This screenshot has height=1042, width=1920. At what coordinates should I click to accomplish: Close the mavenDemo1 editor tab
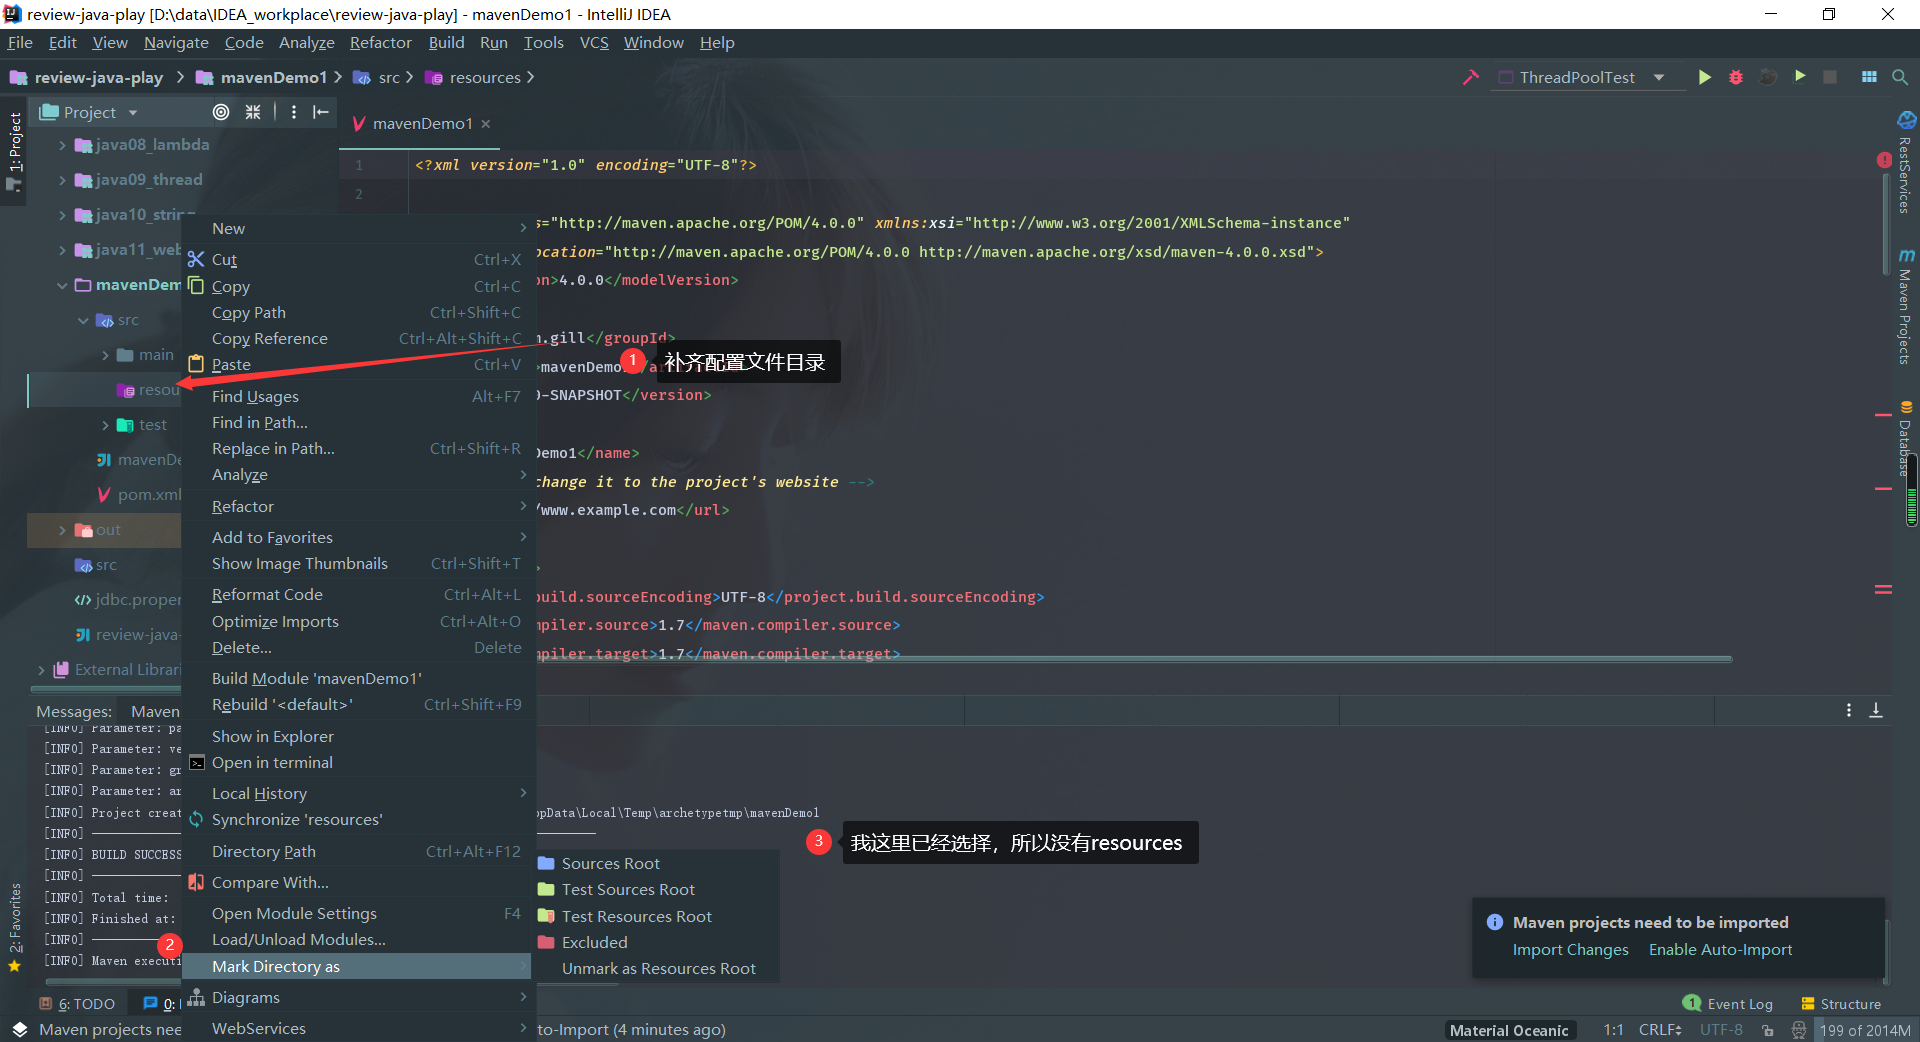(486, 124)
